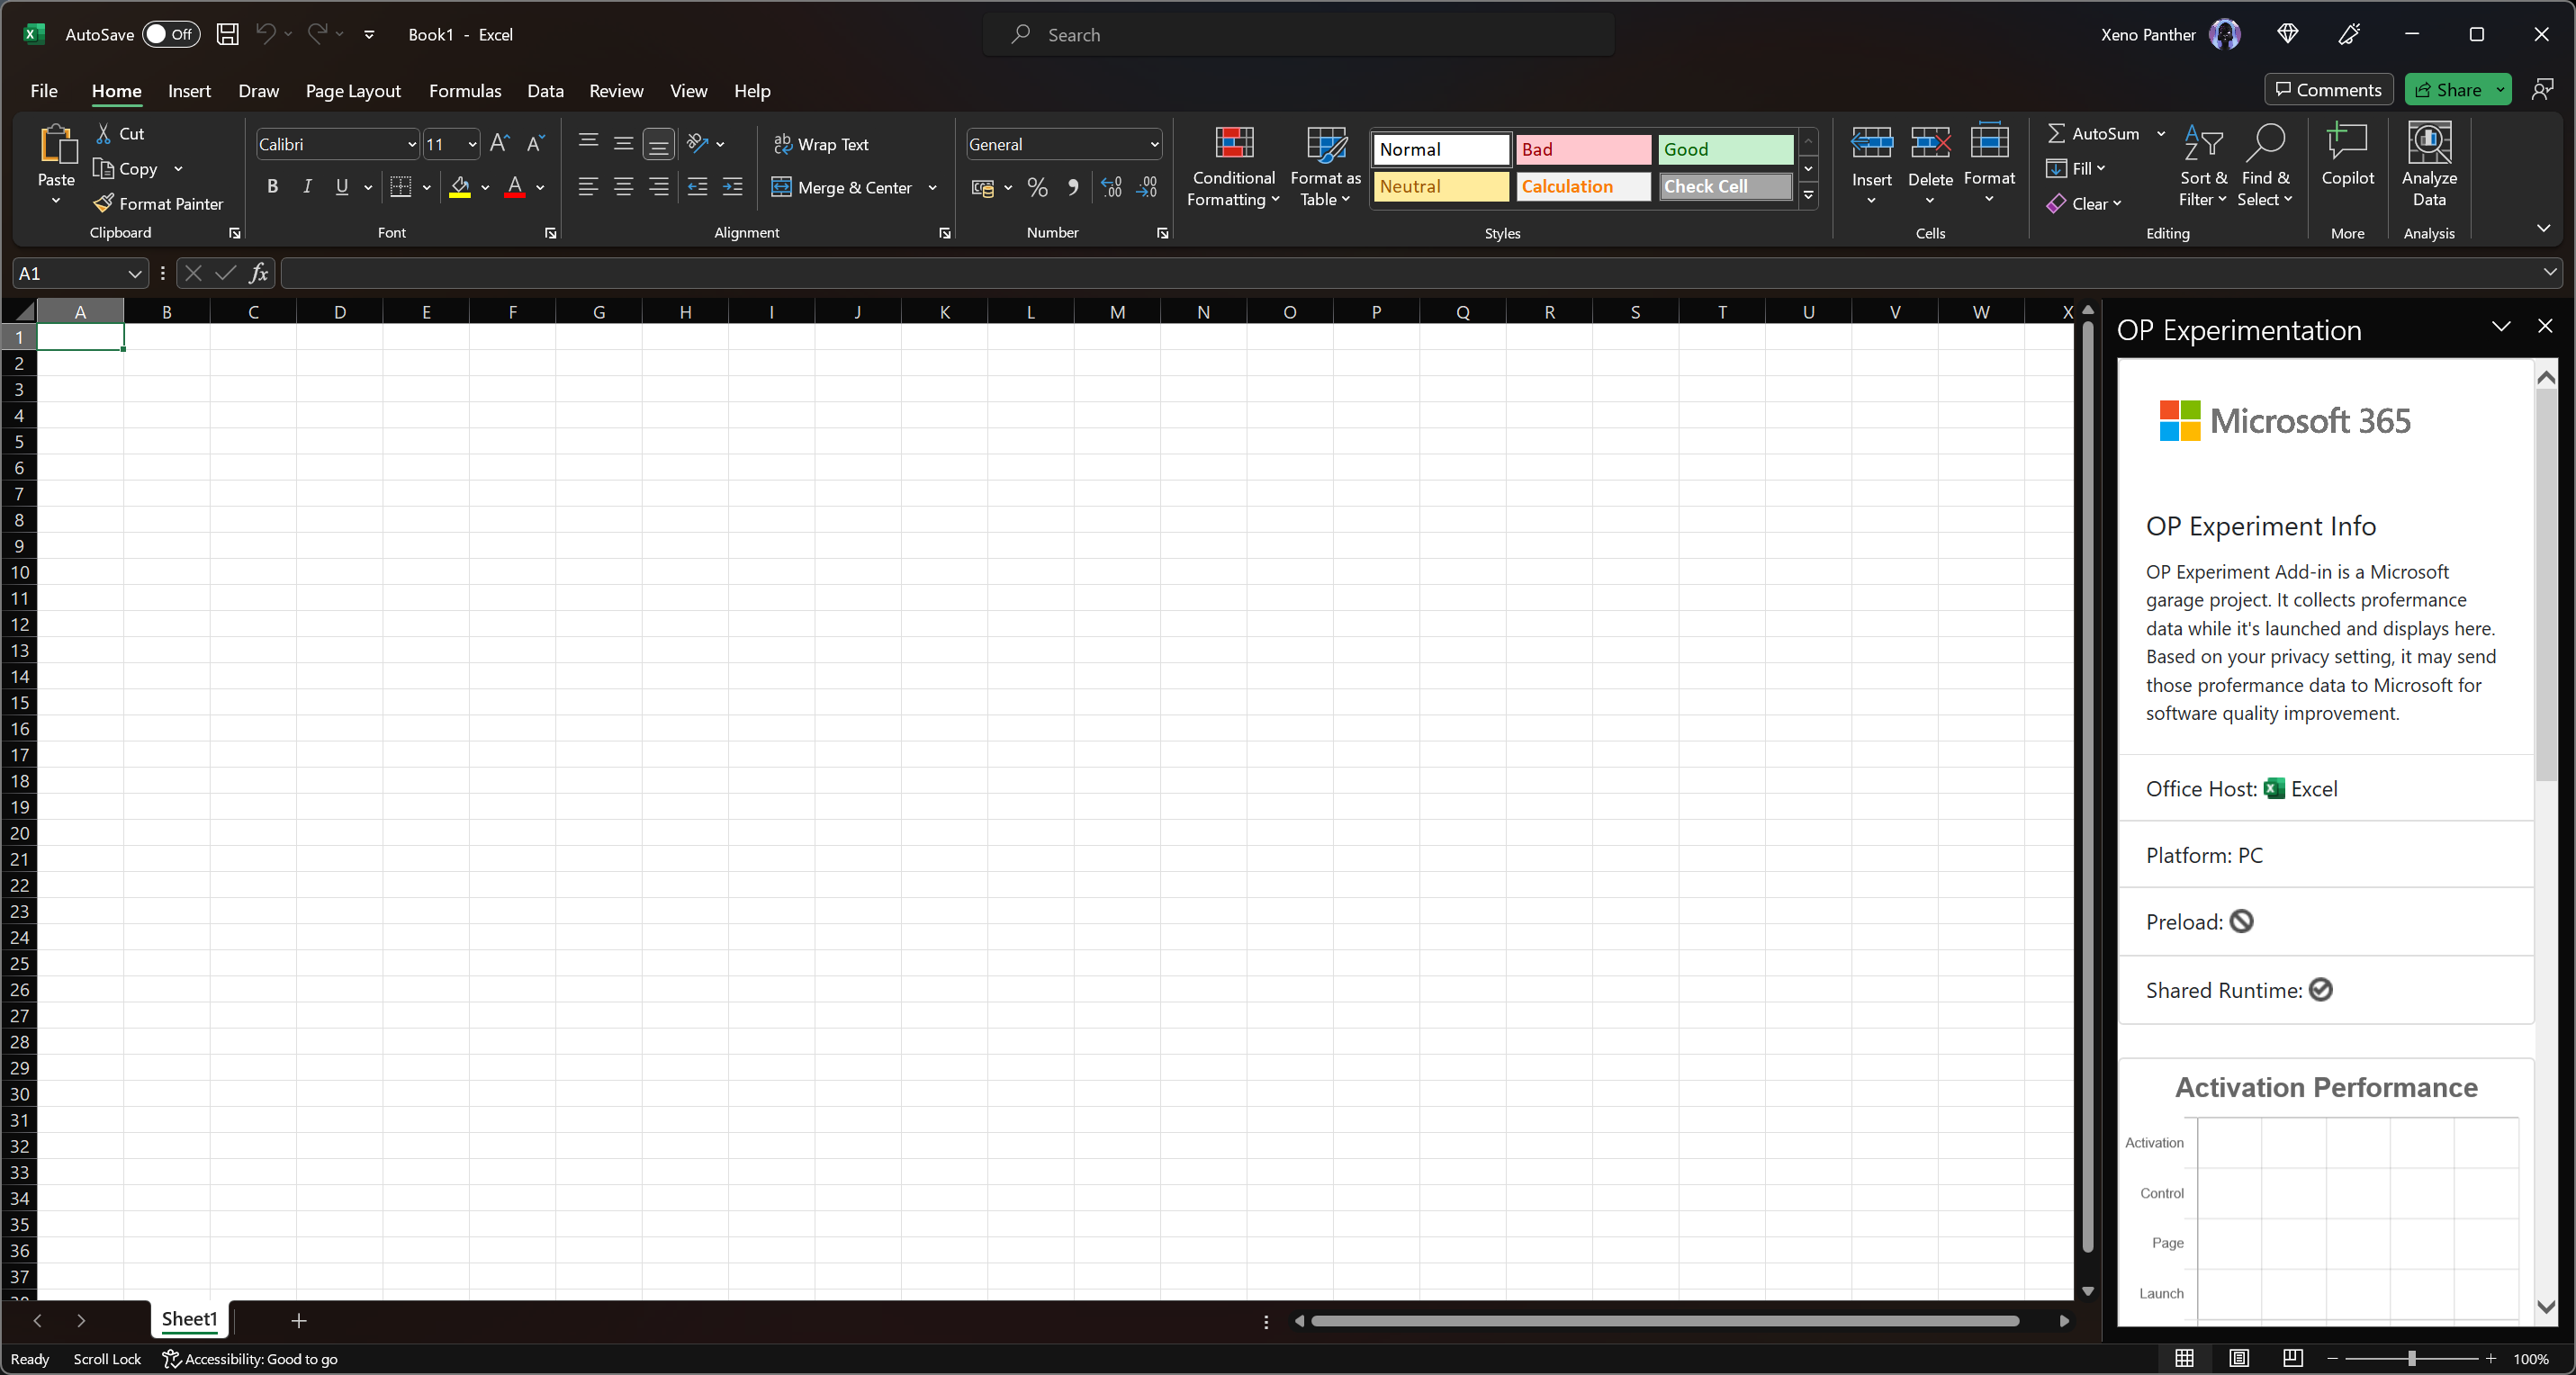
Task: Switch to the Insert ribbon tab
Action: (189, 90)
